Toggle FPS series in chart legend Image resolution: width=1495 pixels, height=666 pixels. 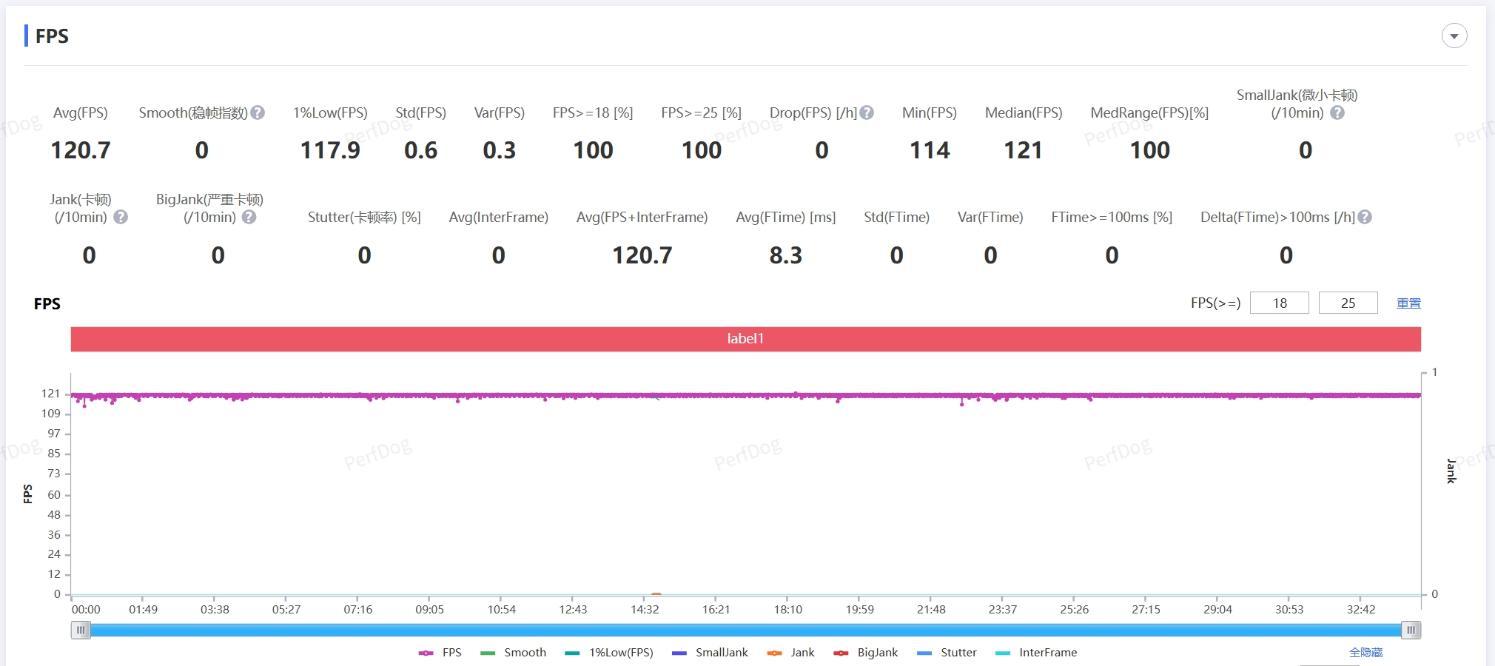pyautogui.click(x=440, y=653)
